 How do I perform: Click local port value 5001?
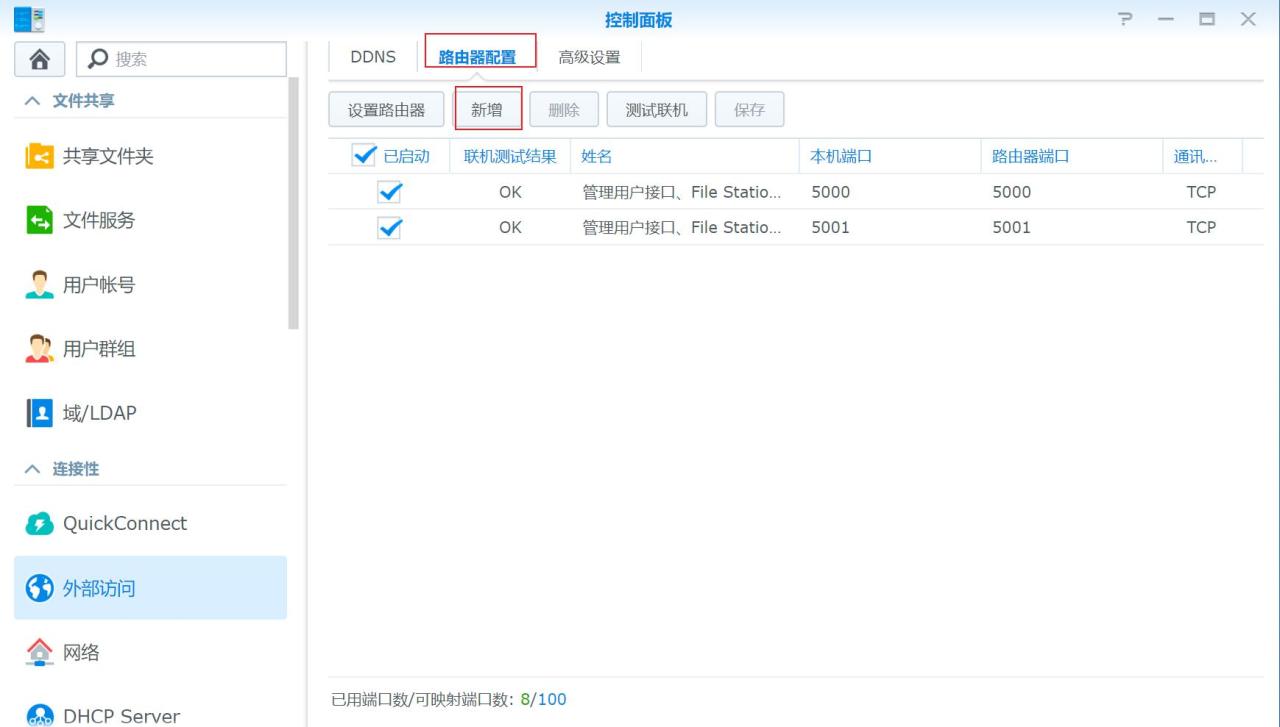pyautogui.click(x=830, y=227)
